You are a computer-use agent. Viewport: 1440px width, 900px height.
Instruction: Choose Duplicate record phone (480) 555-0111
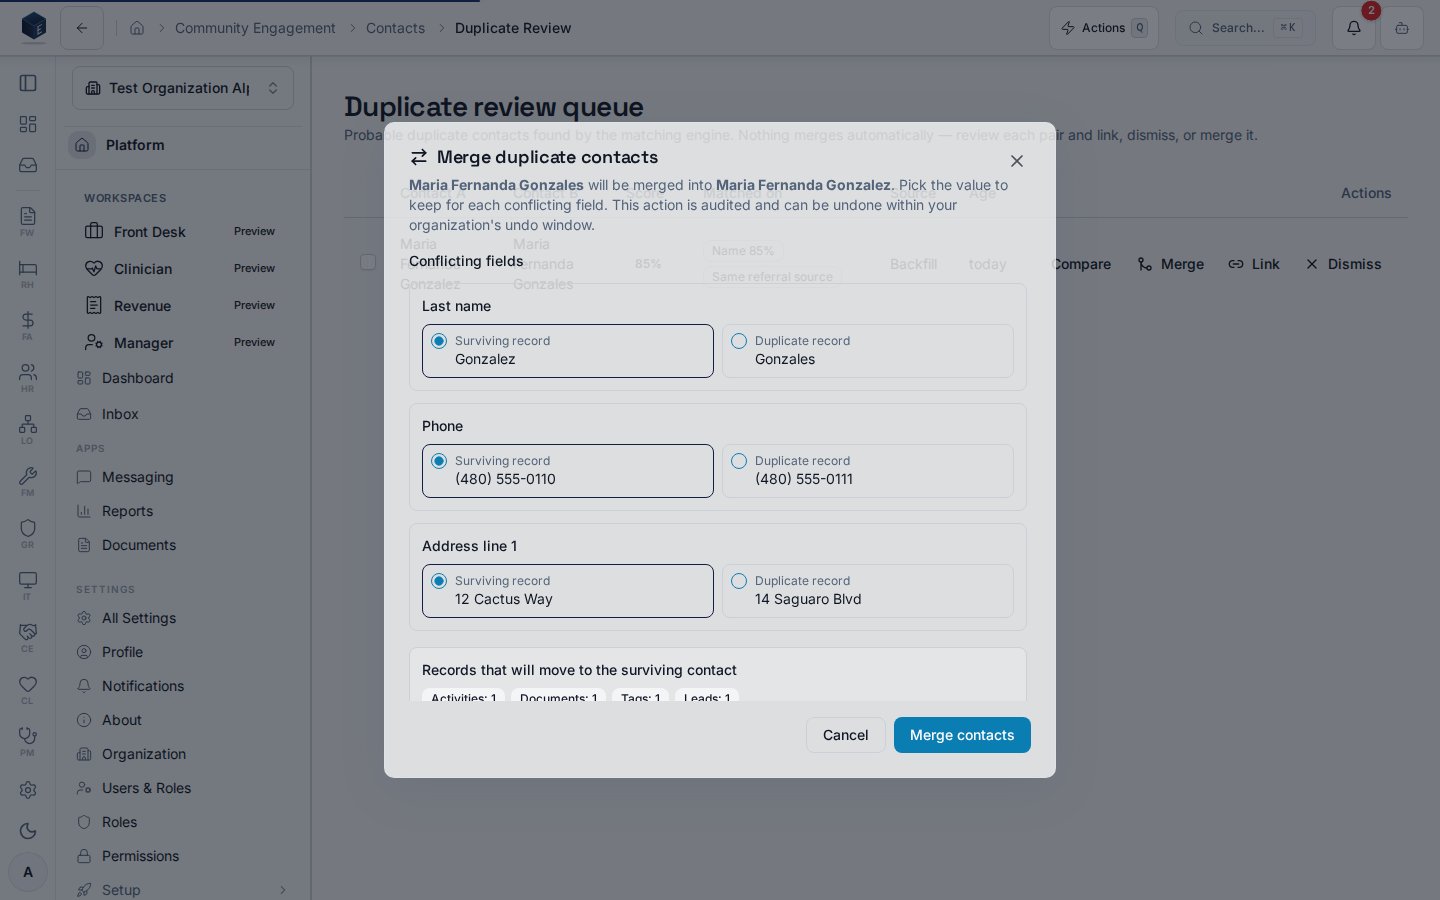[868, 471]
